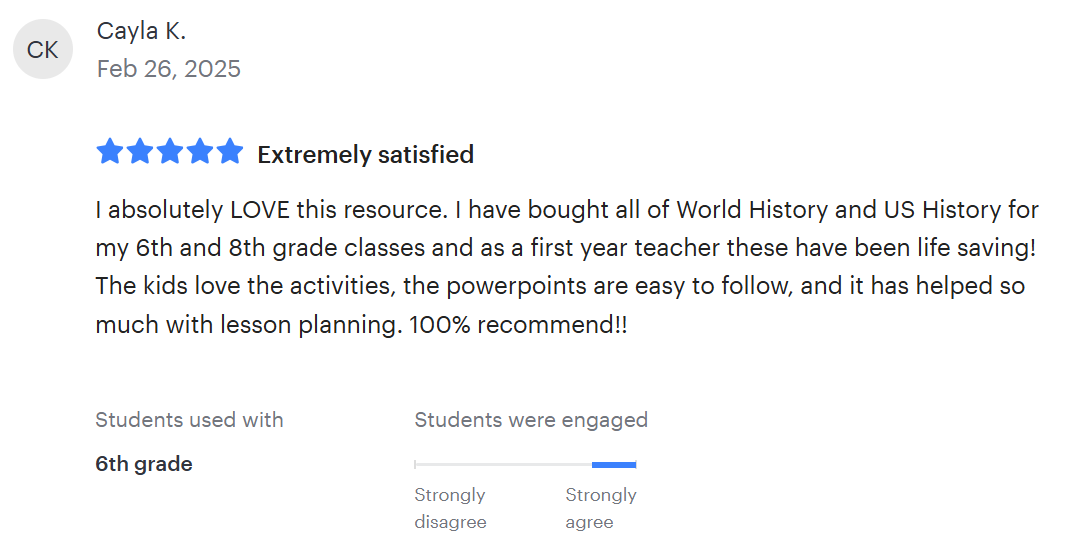This screenshot has height=550, width=1078.
Task: Click the first blue rating star
Action: point(109,152)
